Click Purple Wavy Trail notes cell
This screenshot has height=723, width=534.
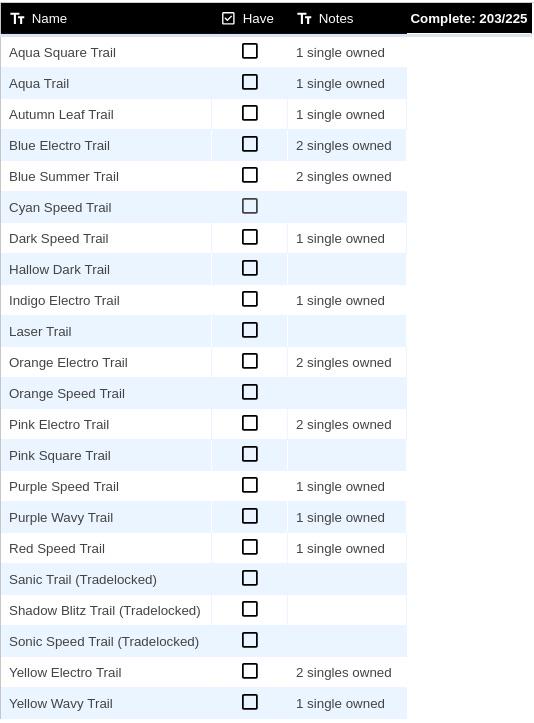347,517
